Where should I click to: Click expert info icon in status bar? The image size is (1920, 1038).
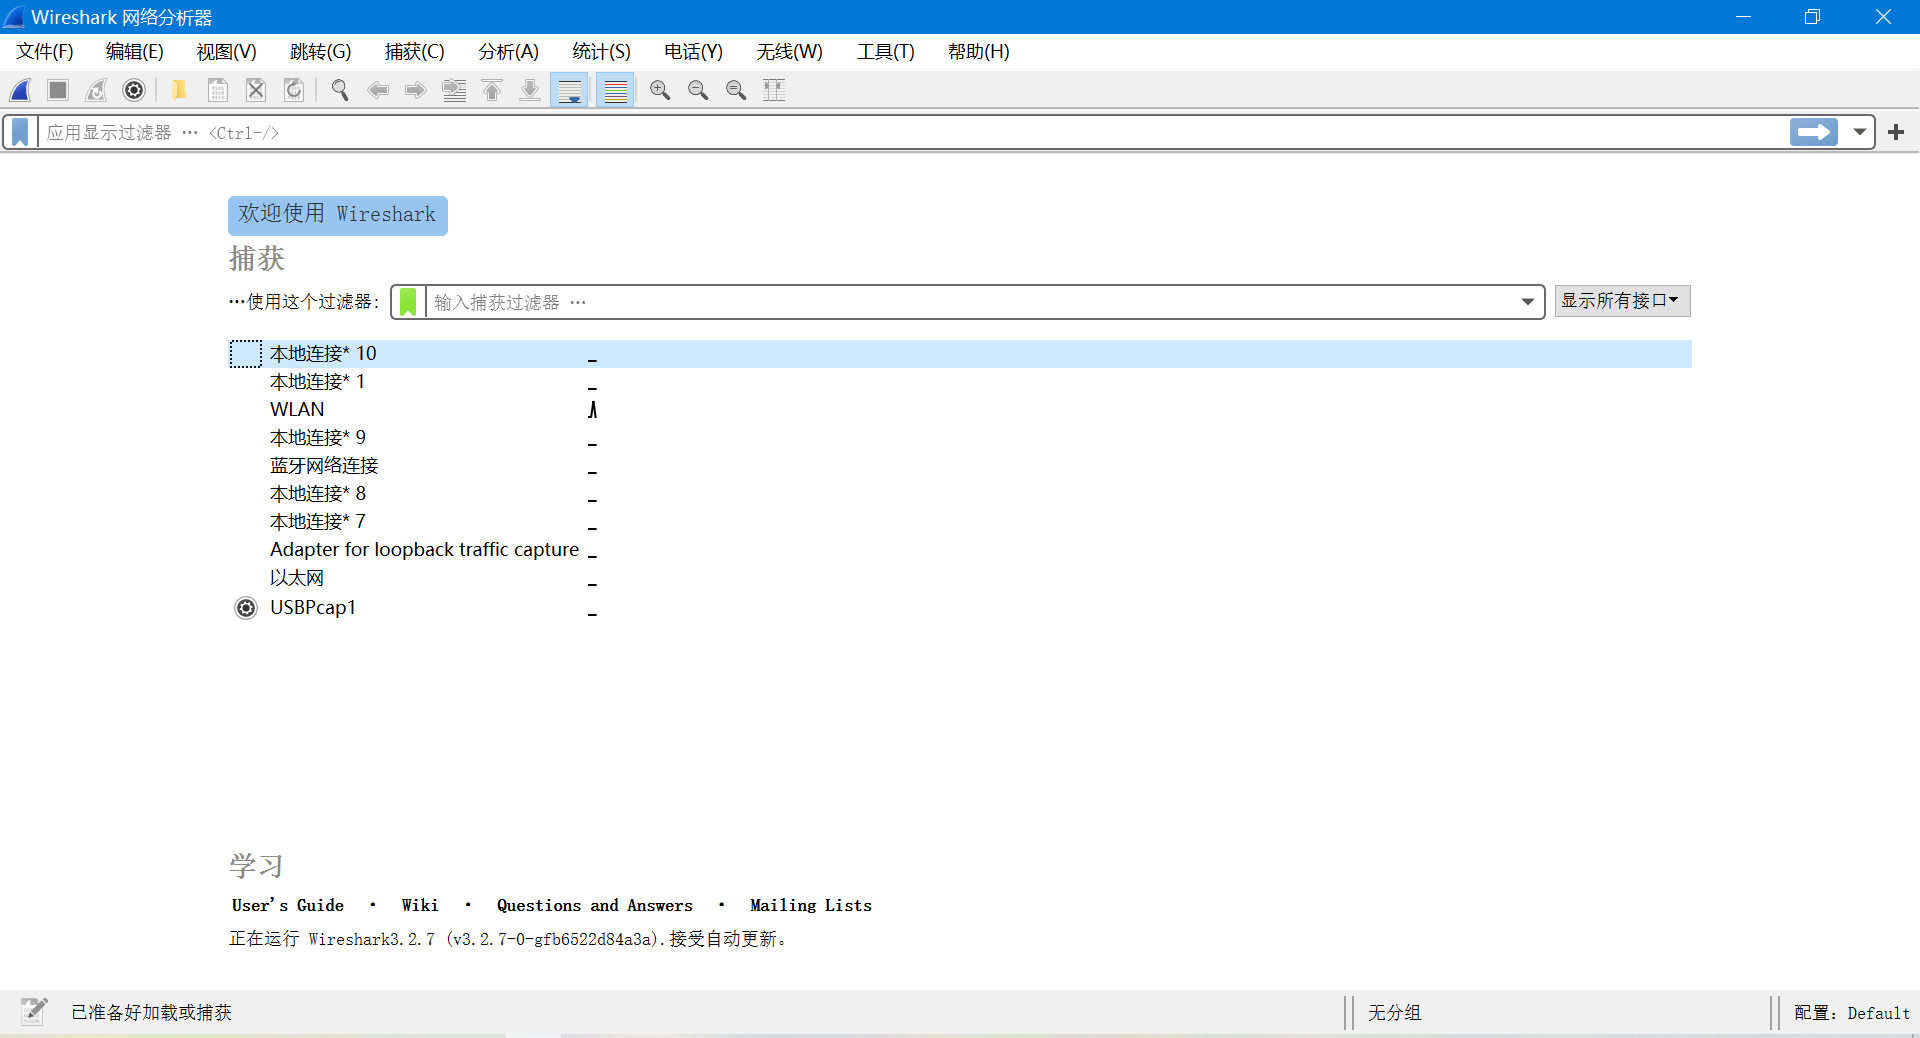point(35,1011)
